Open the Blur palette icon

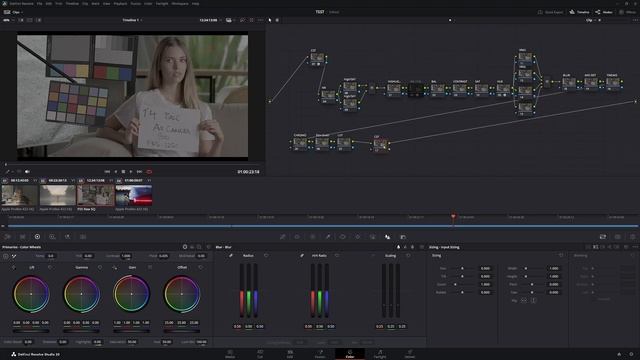coord(387,237)
